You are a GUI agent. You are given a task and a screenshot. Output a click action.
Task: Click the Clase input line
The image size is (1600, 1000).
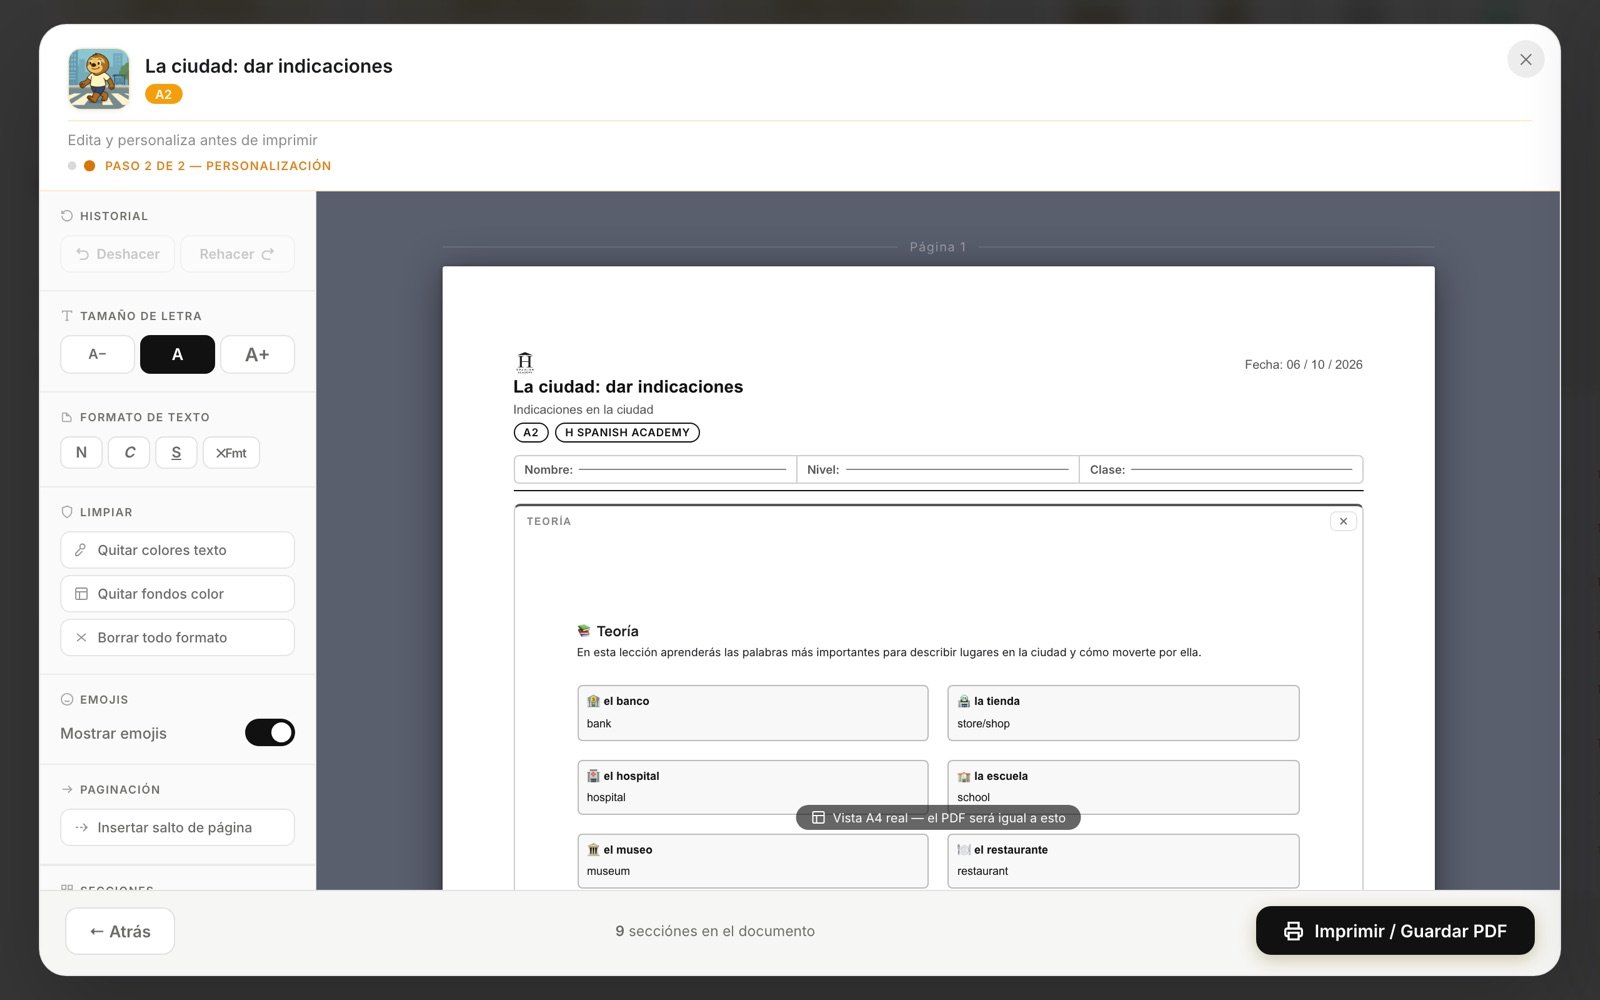(x=1241, y=470)
